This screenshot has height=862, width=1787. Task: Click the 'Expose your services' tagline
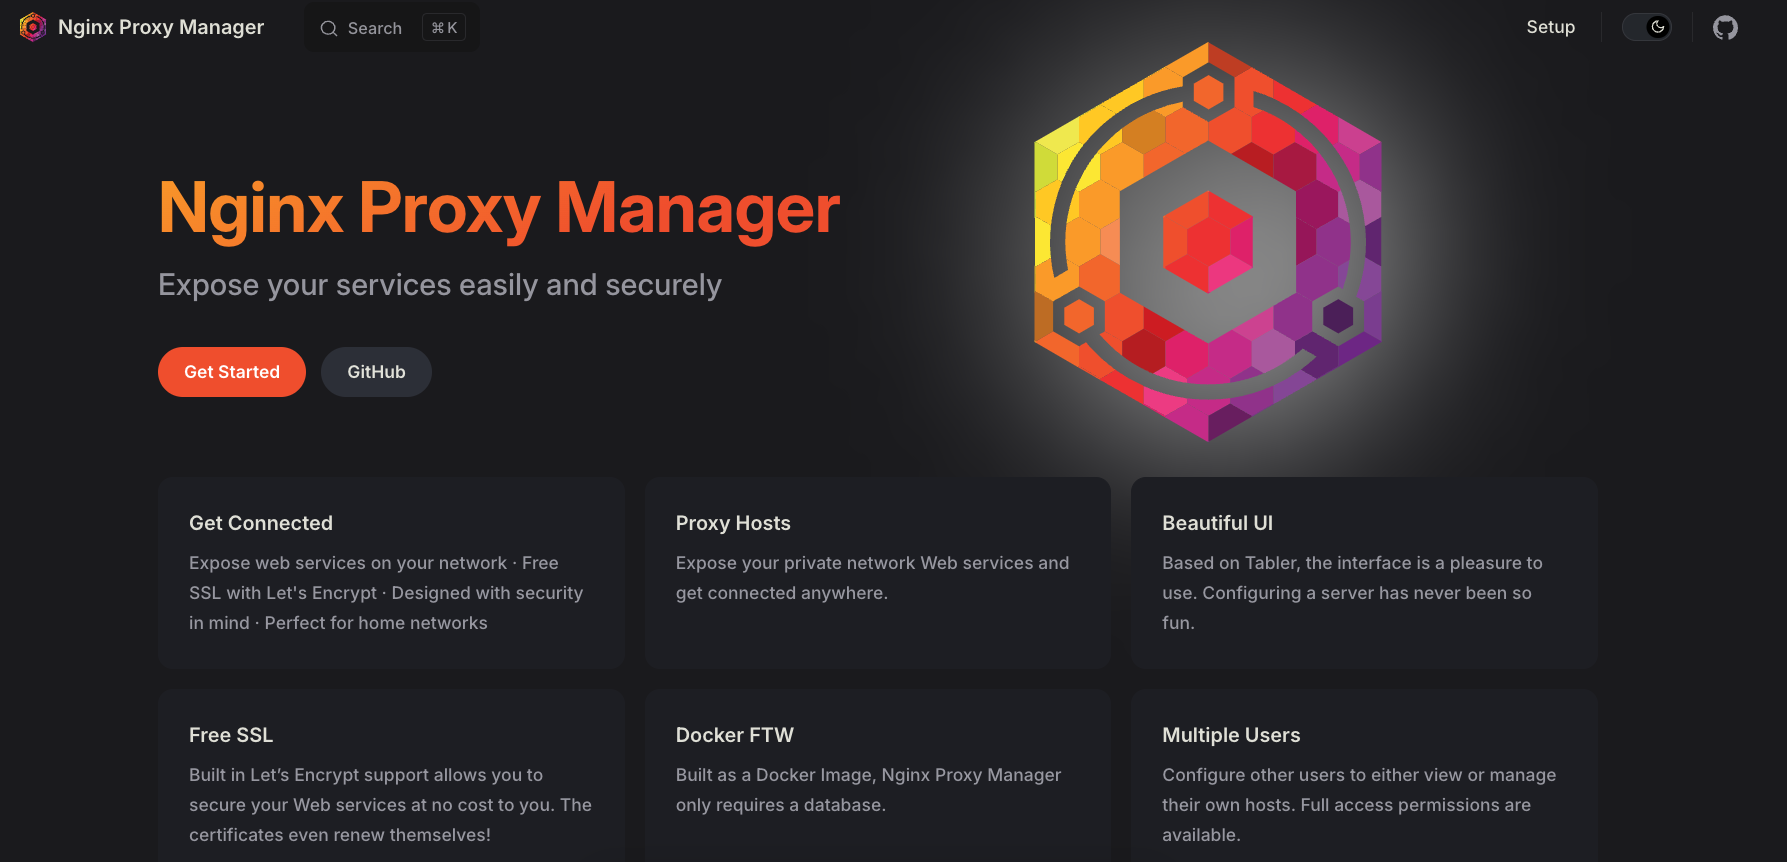tap(439, 285)
